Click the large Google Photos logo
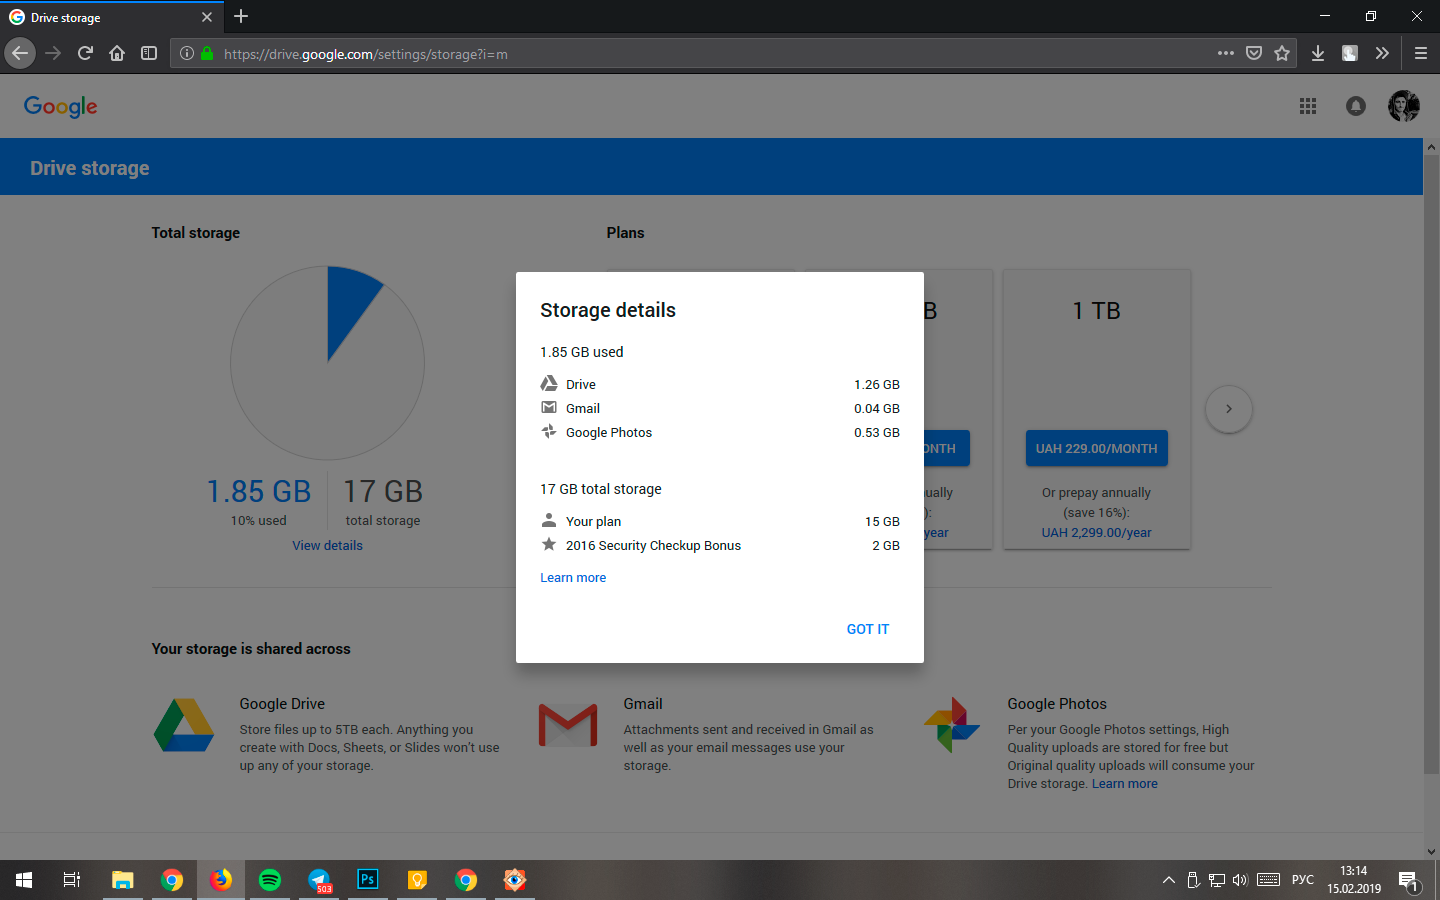Viewport: 1440px width, 900px height. [x=952, y=725]
